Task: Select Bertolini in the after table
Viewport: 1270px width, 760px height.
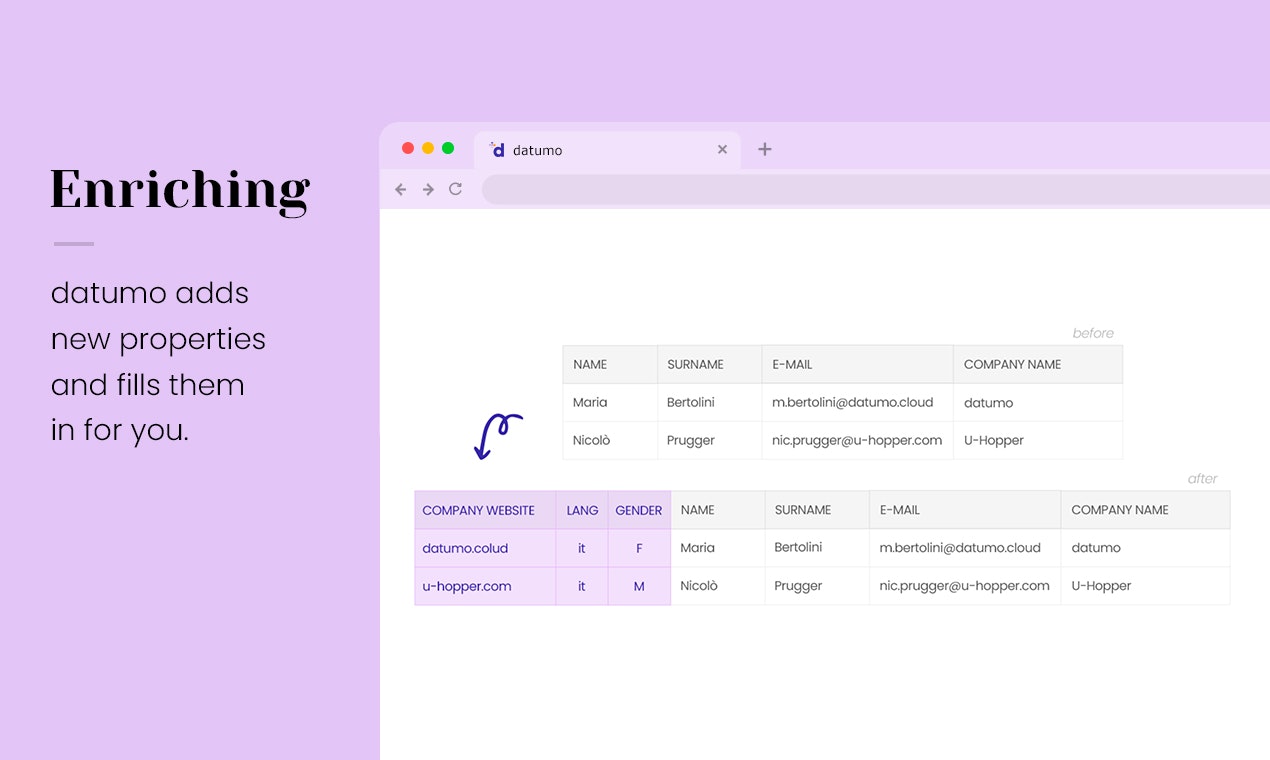Action: pos(817,548)
